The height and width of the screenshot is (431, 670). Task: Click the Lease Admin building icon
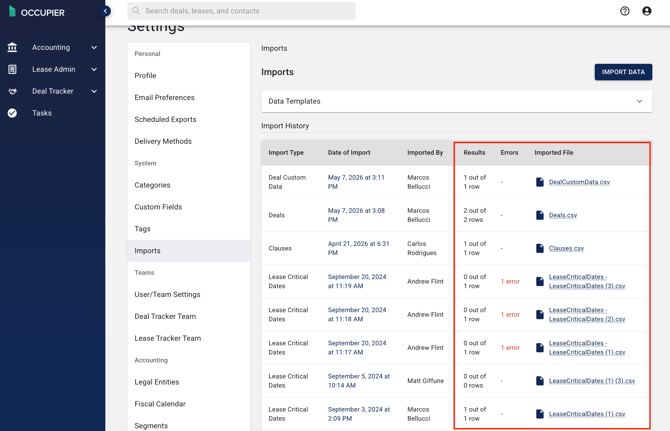pos(12,69)
